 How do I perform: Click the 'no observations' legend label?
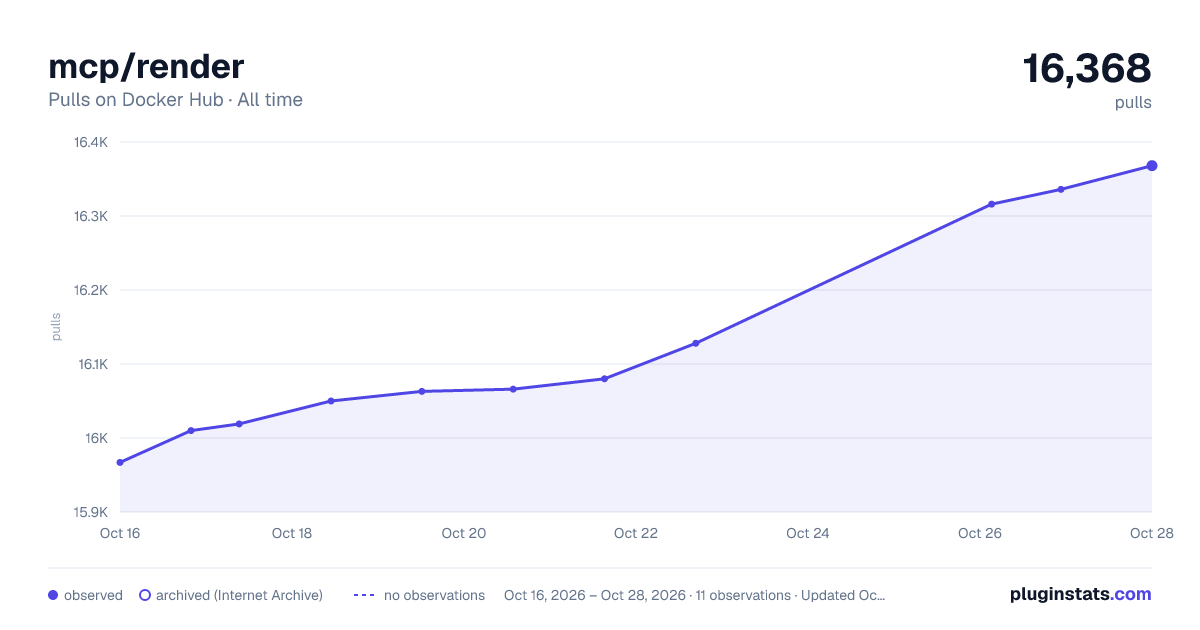point(434,595)
